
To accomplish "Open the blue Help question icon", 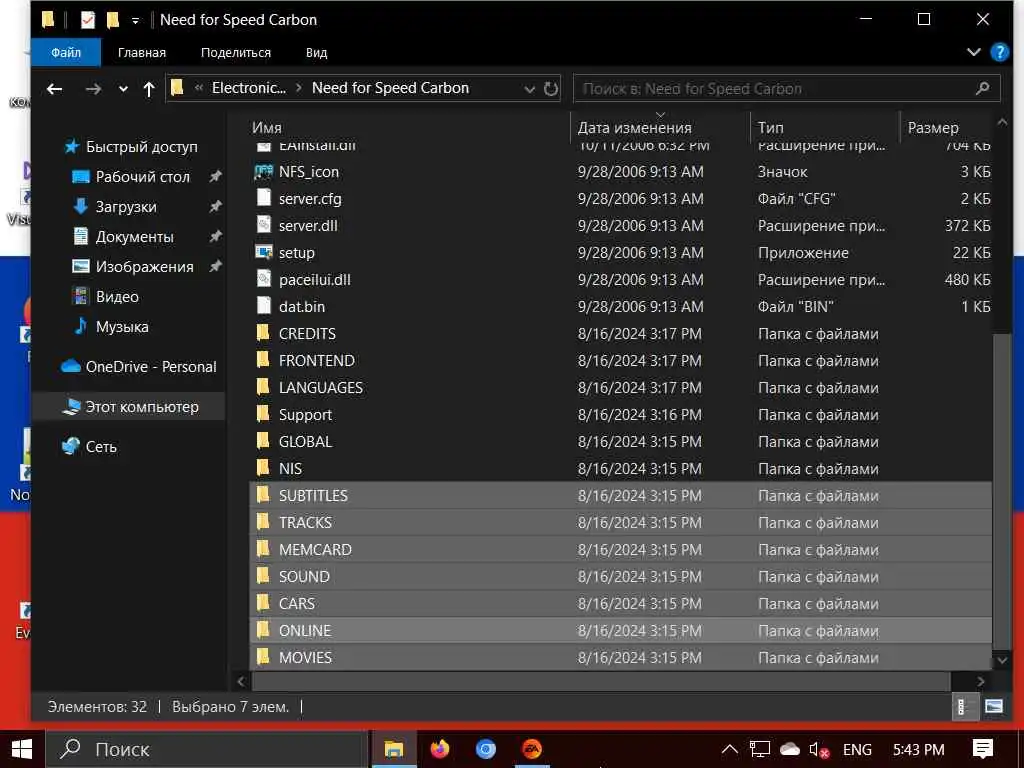I will [999, 52].
